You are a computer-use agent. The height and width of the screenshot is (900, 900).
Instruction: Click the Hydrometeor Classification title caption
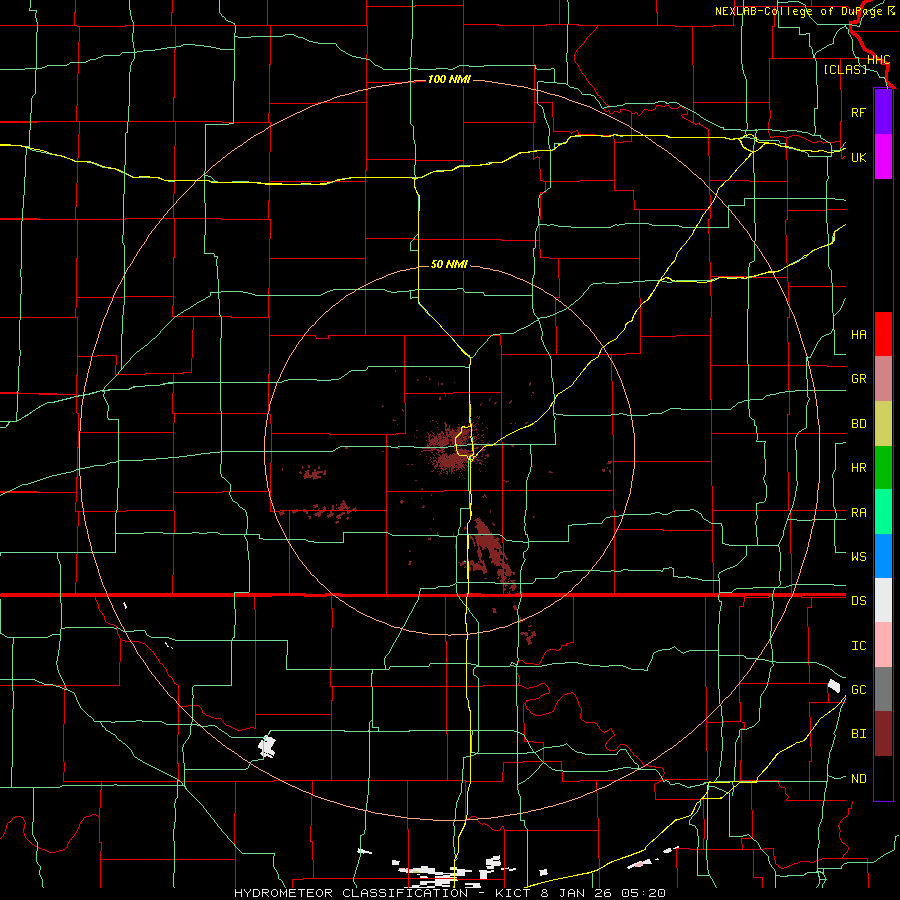coord(449,893)
